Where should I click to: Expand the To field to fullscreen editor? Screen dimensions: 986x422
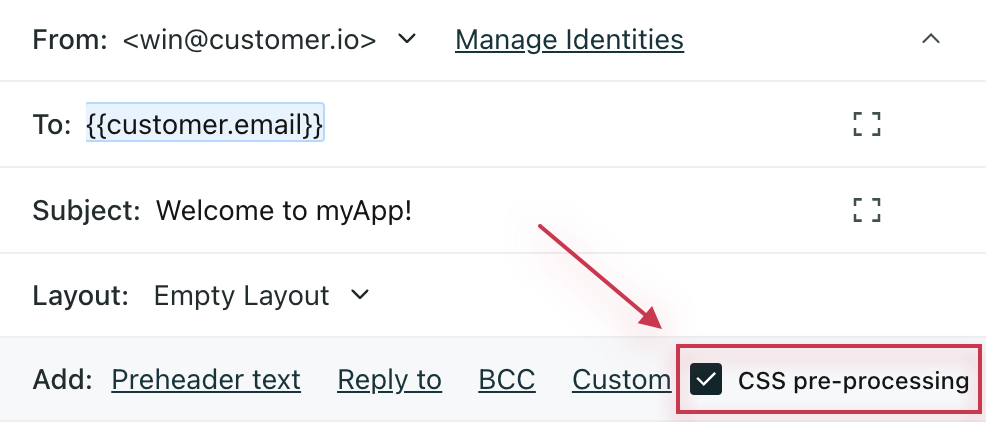(x=867, y=125)
